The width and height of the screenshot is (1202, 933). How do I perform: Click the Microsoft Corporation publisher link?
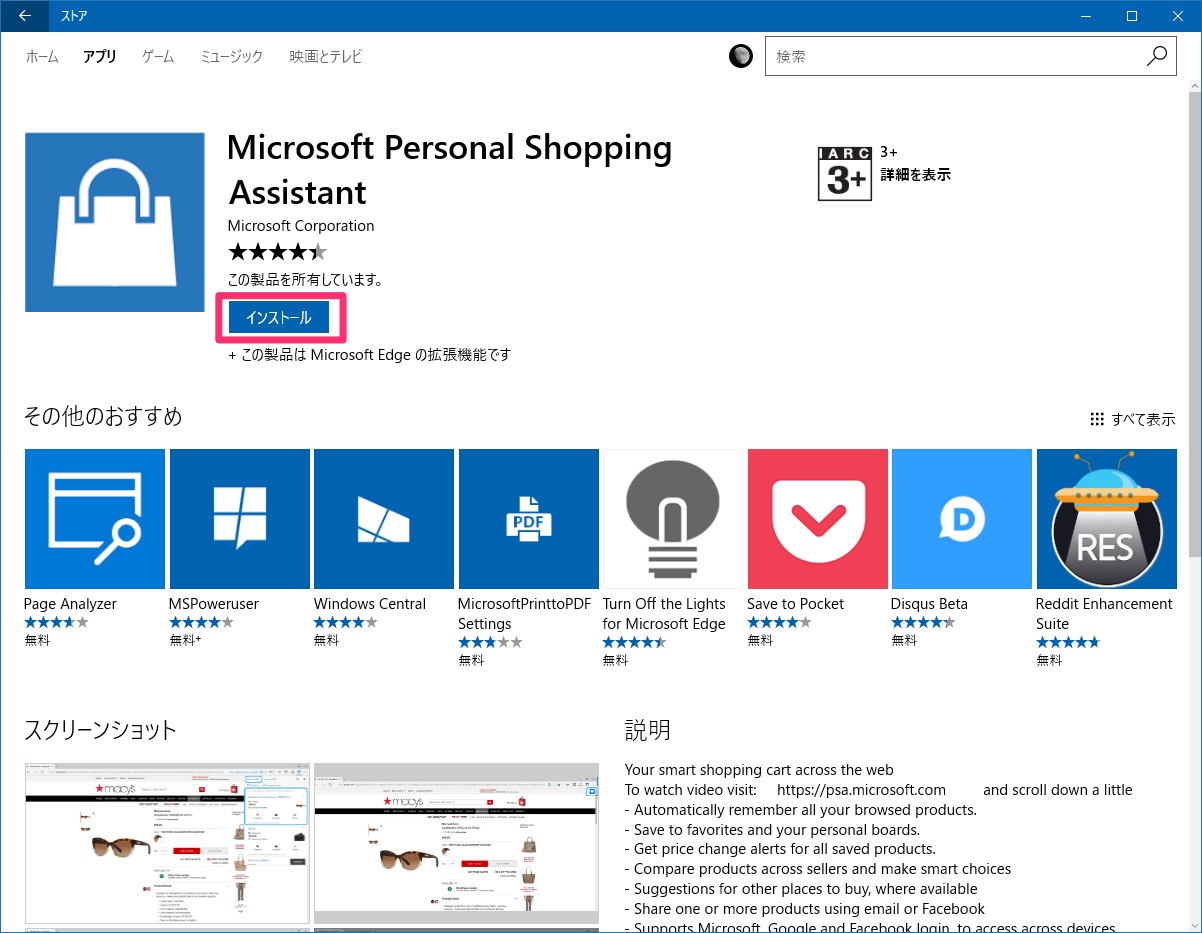coord(301,226)
